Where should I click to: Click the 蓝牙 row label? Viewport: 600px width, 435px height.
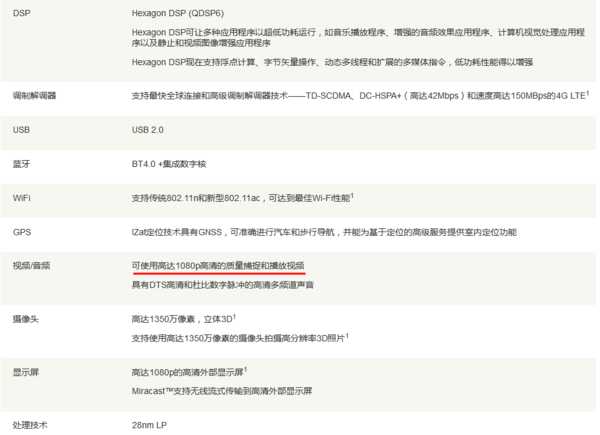21,164
